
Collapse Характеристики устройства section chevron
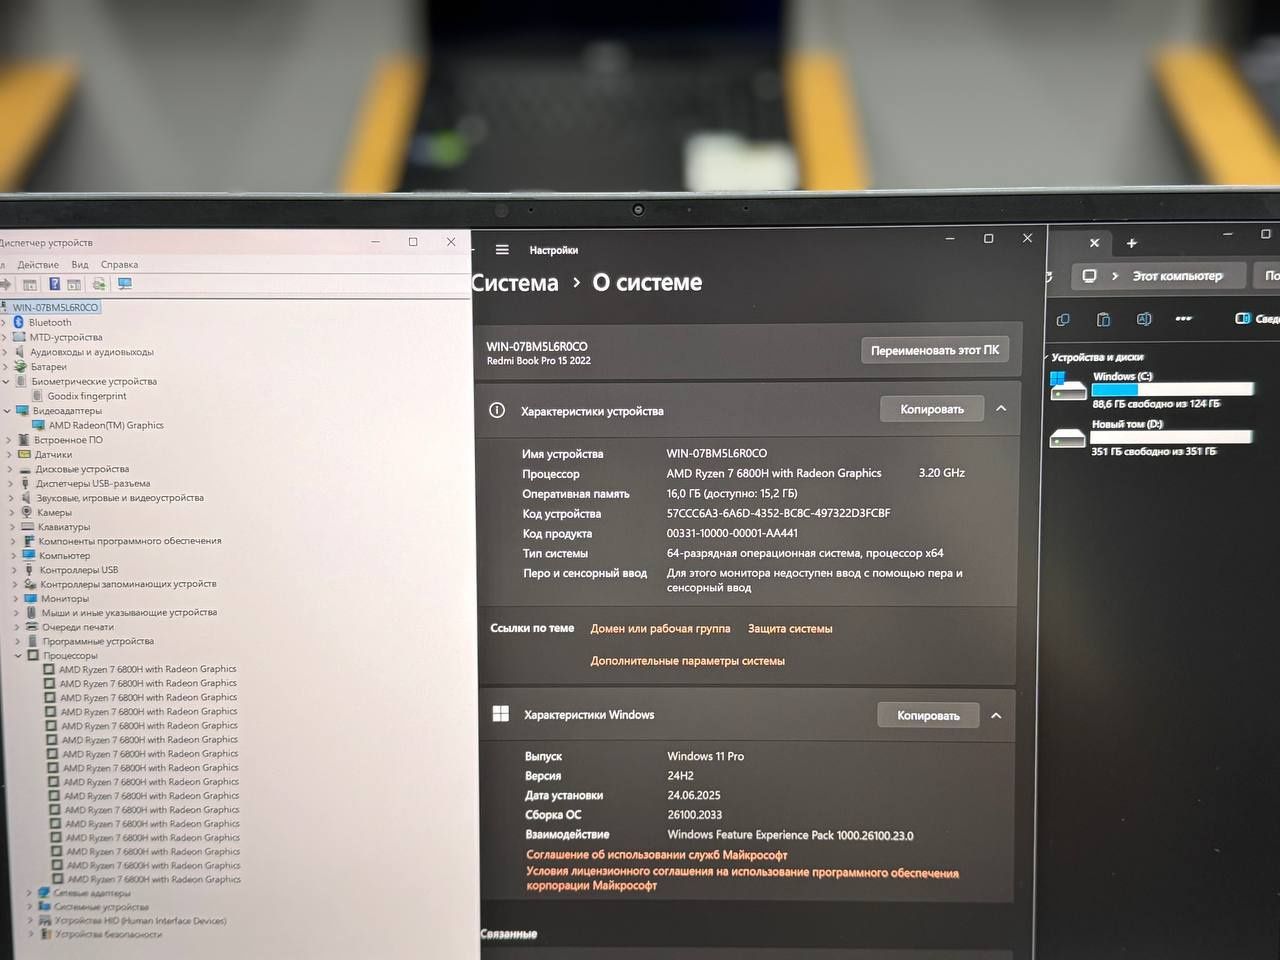[1001, 408]
